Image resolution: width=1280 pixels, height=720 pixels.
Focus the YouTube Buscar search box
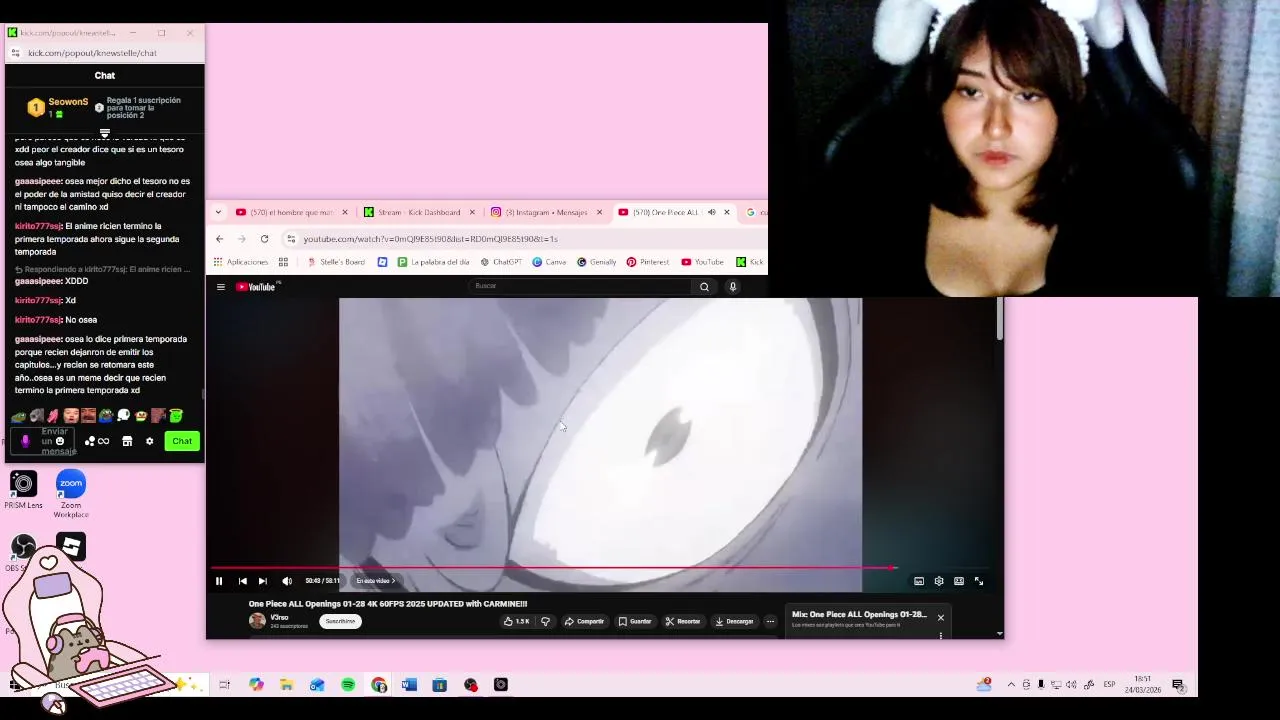point(580,286)
